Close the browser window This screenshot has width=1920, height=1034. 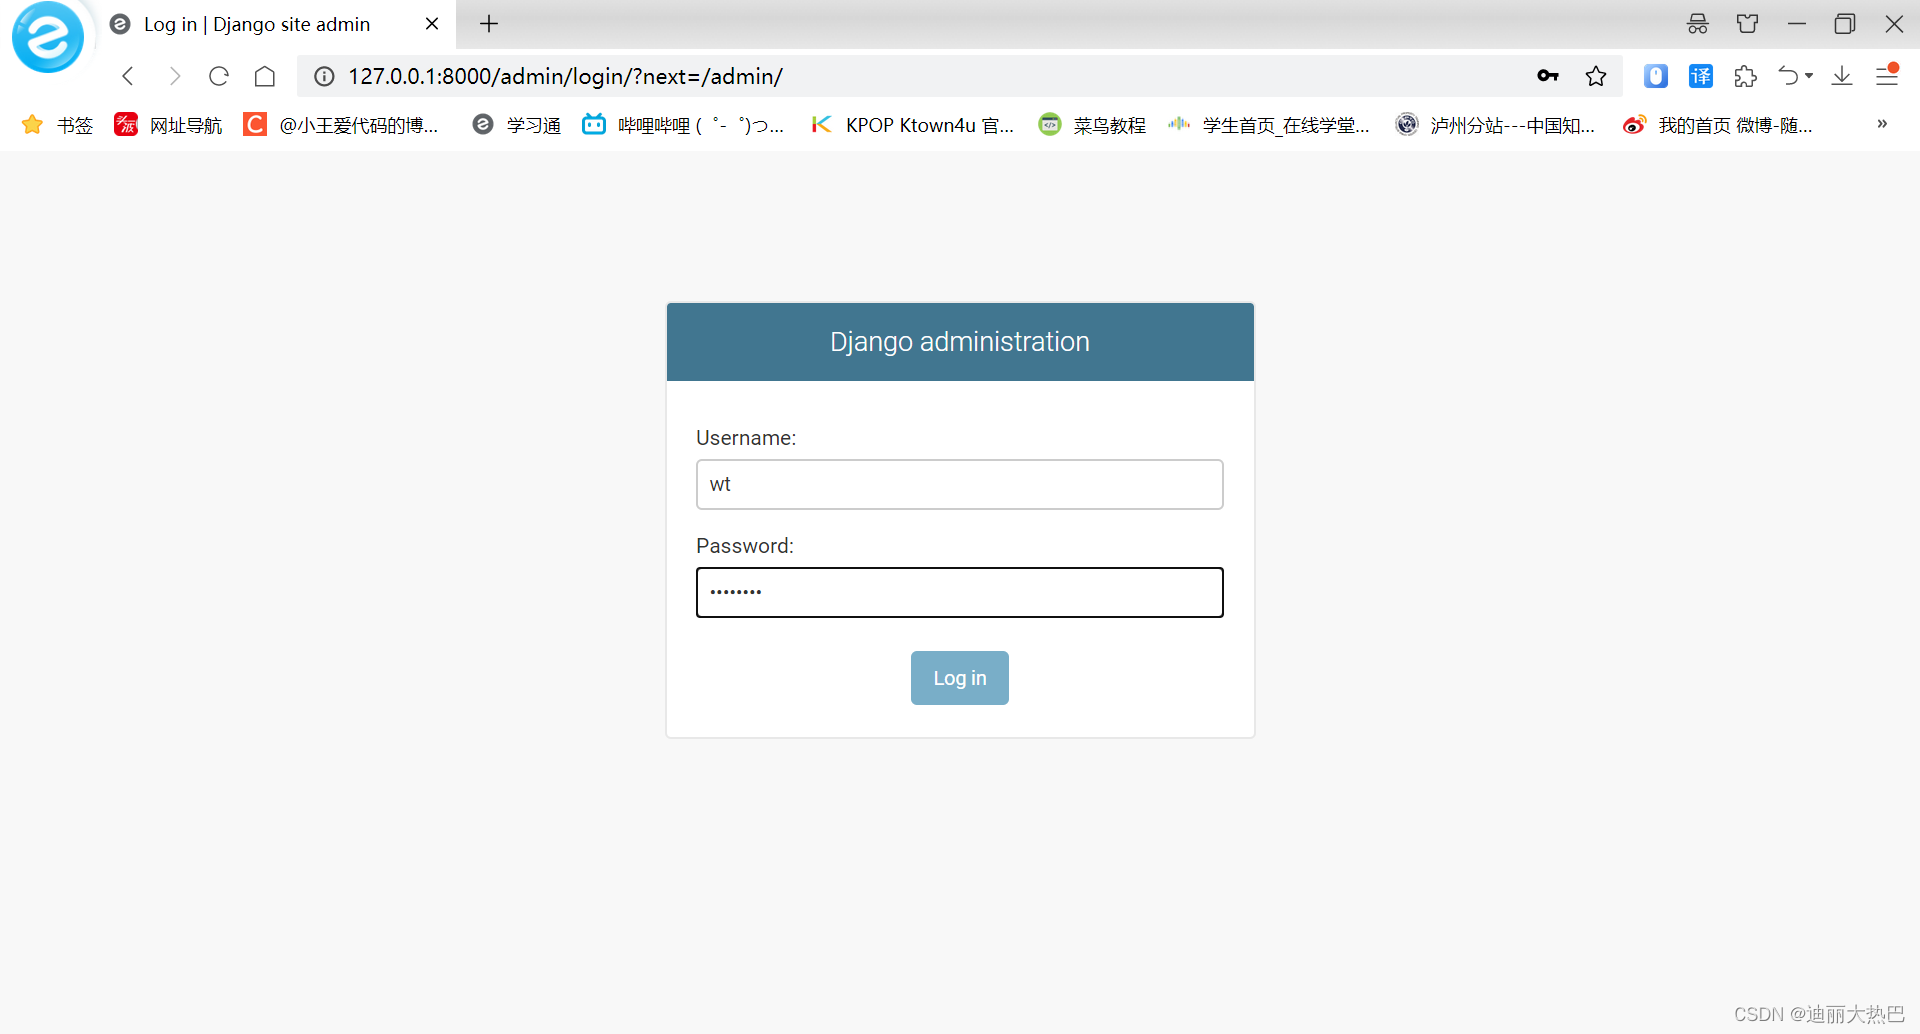[x=1894, y=24]
